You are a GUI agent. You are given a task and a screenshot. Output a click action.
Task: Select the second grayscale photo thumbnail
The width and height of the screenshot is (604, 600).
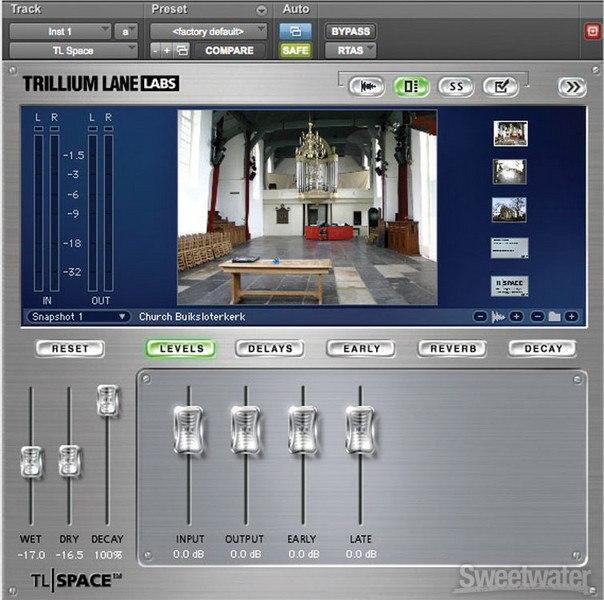(510, 171)
